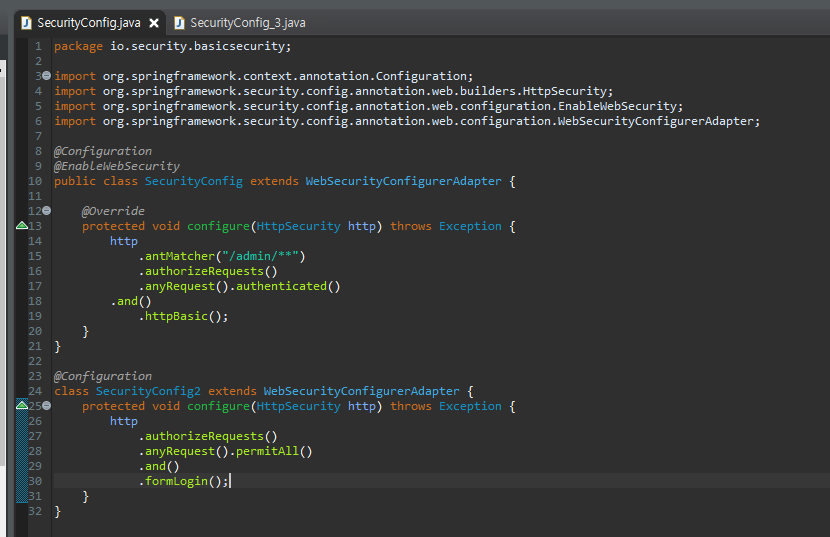Collapse the configure method fold at line 12
This screenshot has height=537, width=830.
pos(47,211)
